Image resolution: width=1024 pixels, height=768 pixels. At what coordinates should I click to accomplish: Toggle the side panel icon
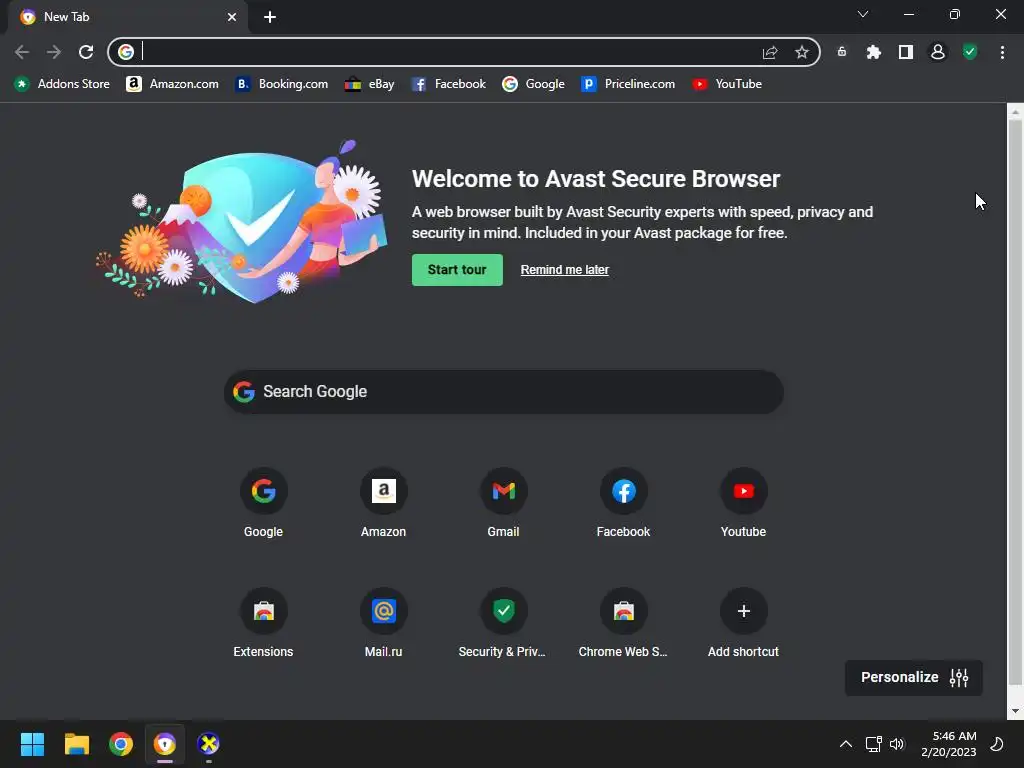(906, 52)
